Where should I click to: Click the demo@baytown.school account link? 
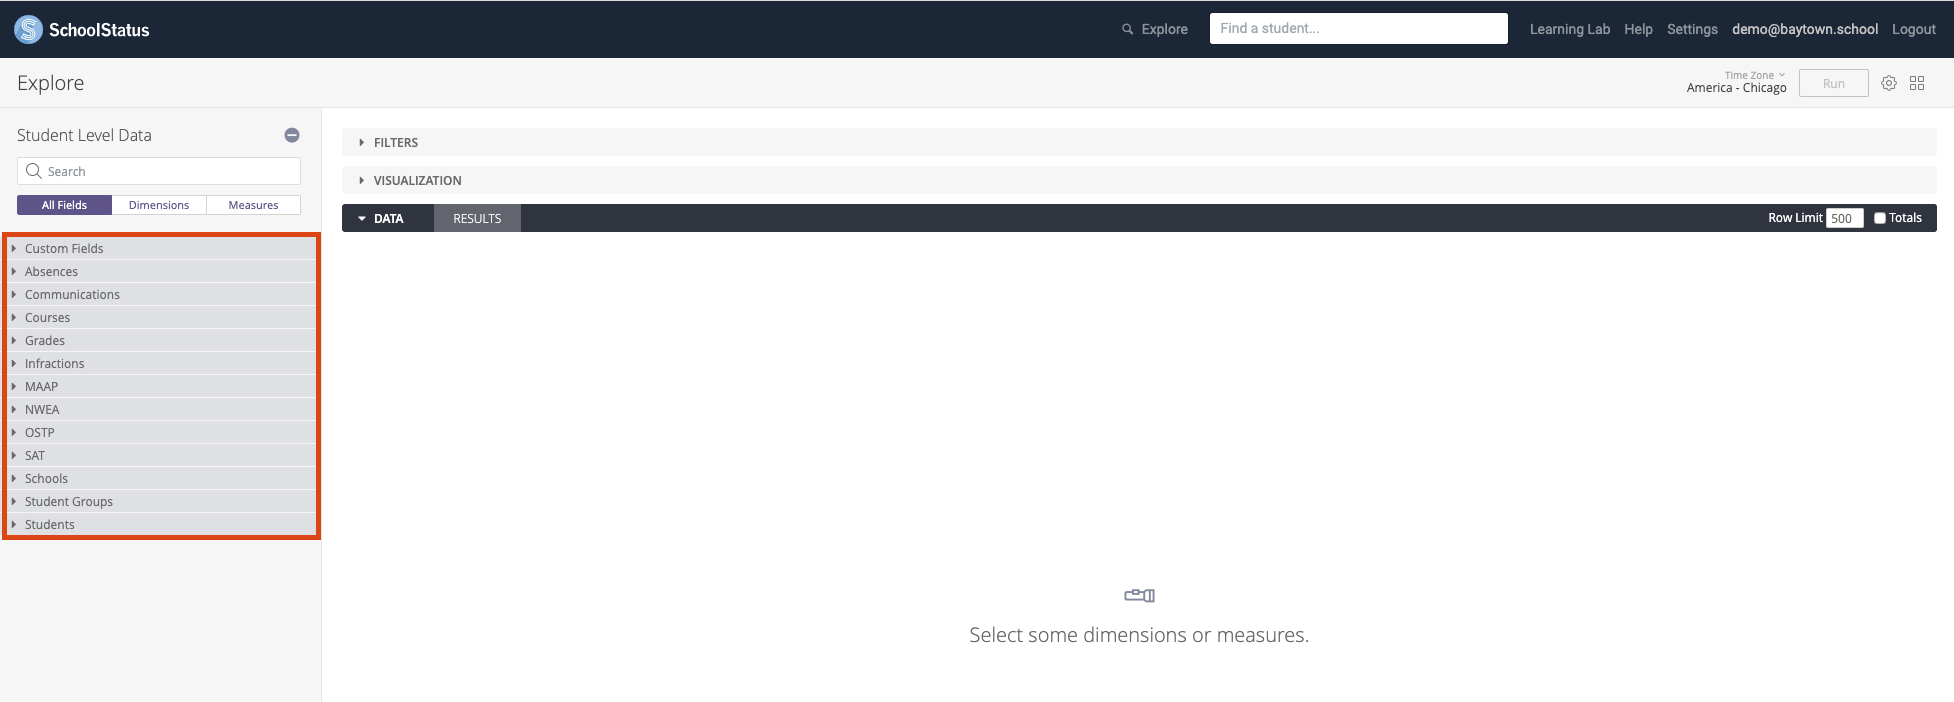coord(1805,29)
